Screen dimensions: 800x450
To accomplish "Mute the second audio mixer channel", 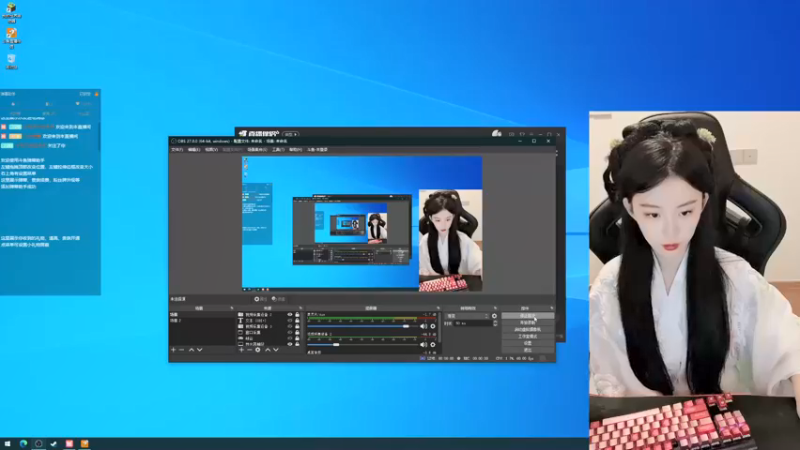I will click(423, 344).
